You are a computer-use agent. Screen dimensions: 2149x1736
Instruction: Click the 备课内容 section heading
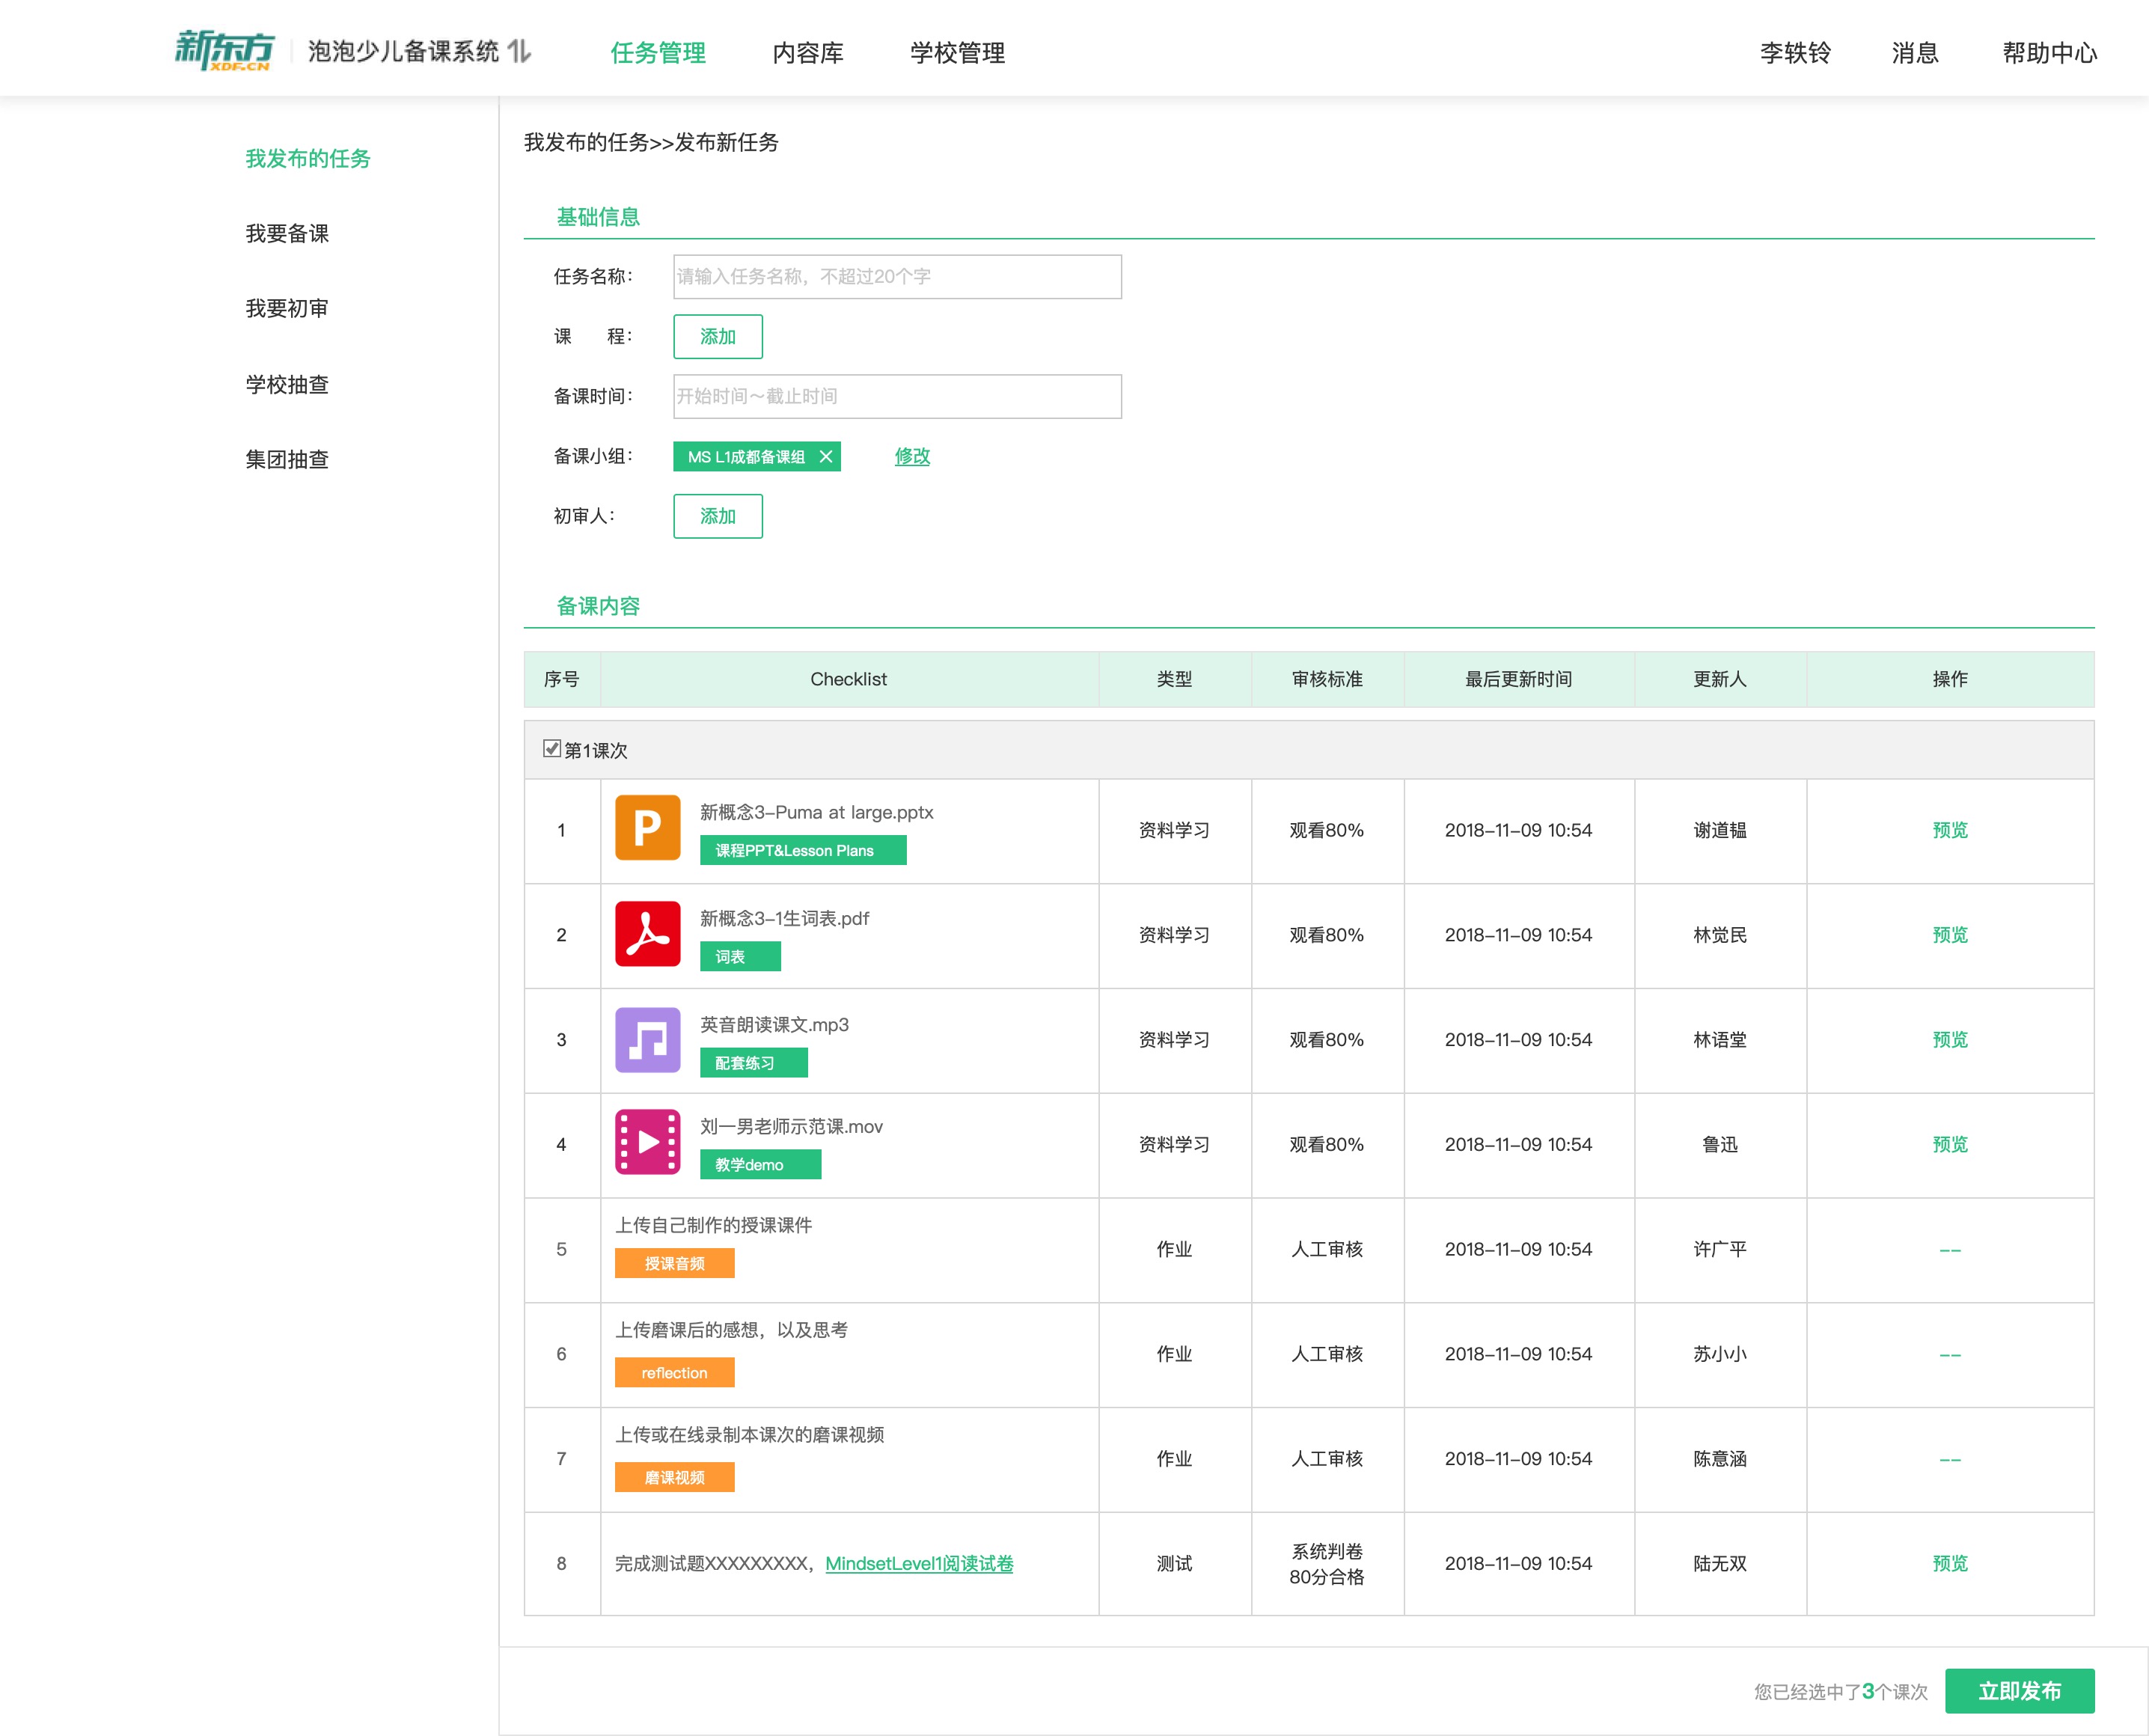point(598,606)
